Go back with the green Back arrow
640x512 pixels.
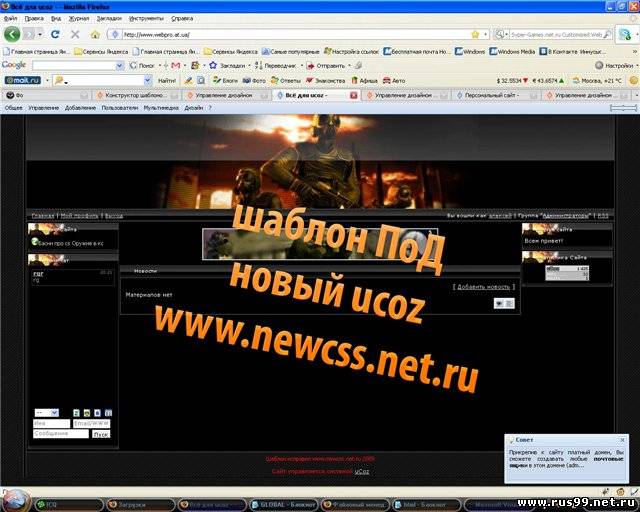pyautogui.click(x=12, y=34)
